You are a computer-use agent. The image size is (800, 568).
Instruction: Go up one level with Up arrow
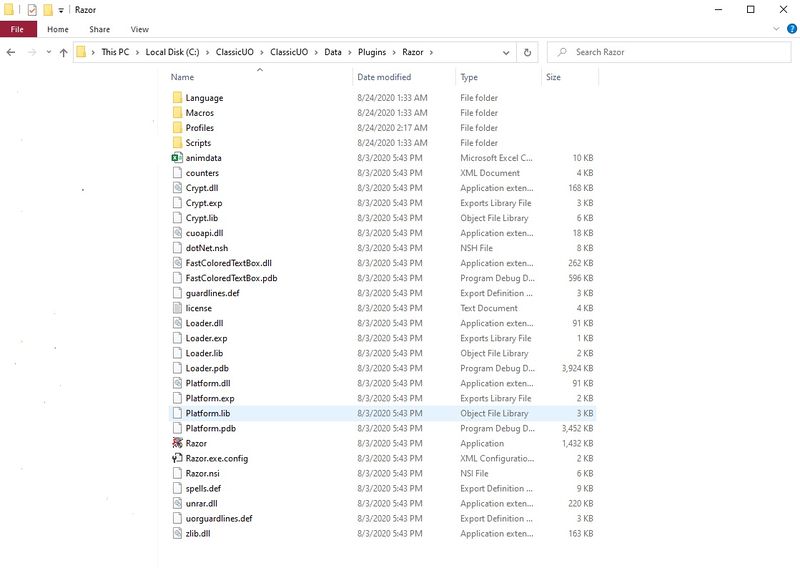pos(63,52)
